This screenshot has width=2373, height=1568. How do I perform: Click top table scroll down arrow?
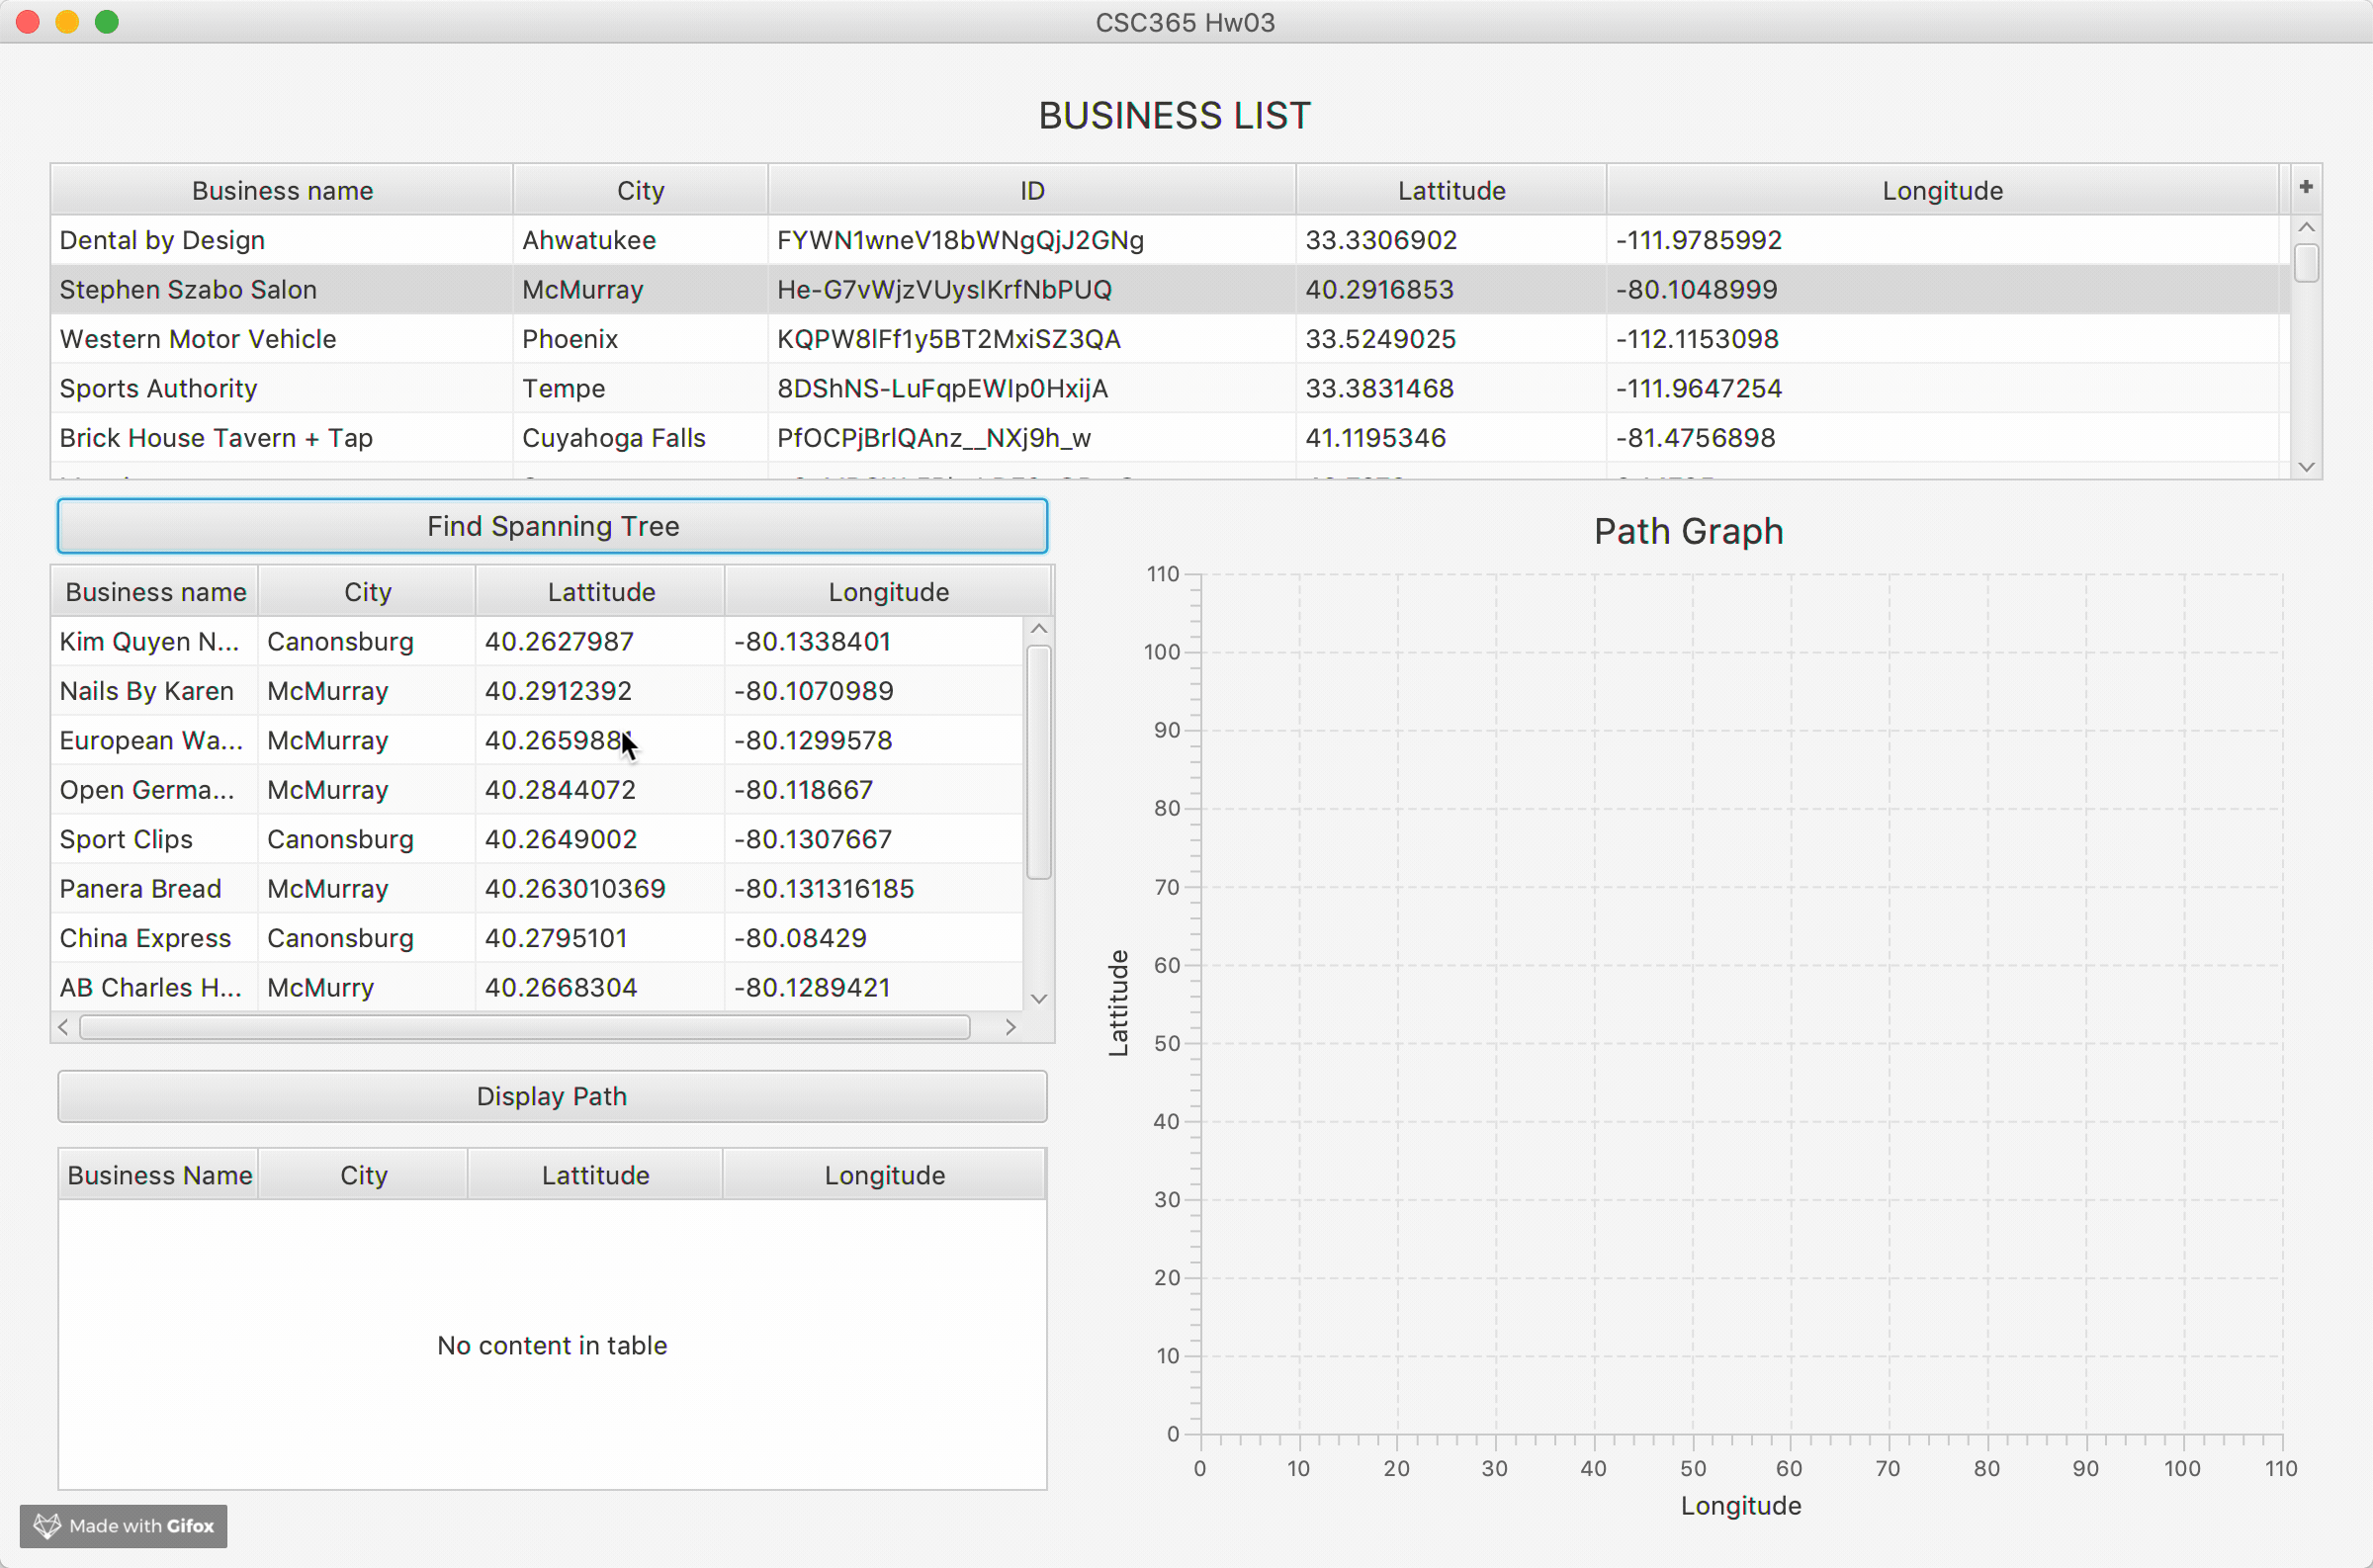(x=2306, y=467)
